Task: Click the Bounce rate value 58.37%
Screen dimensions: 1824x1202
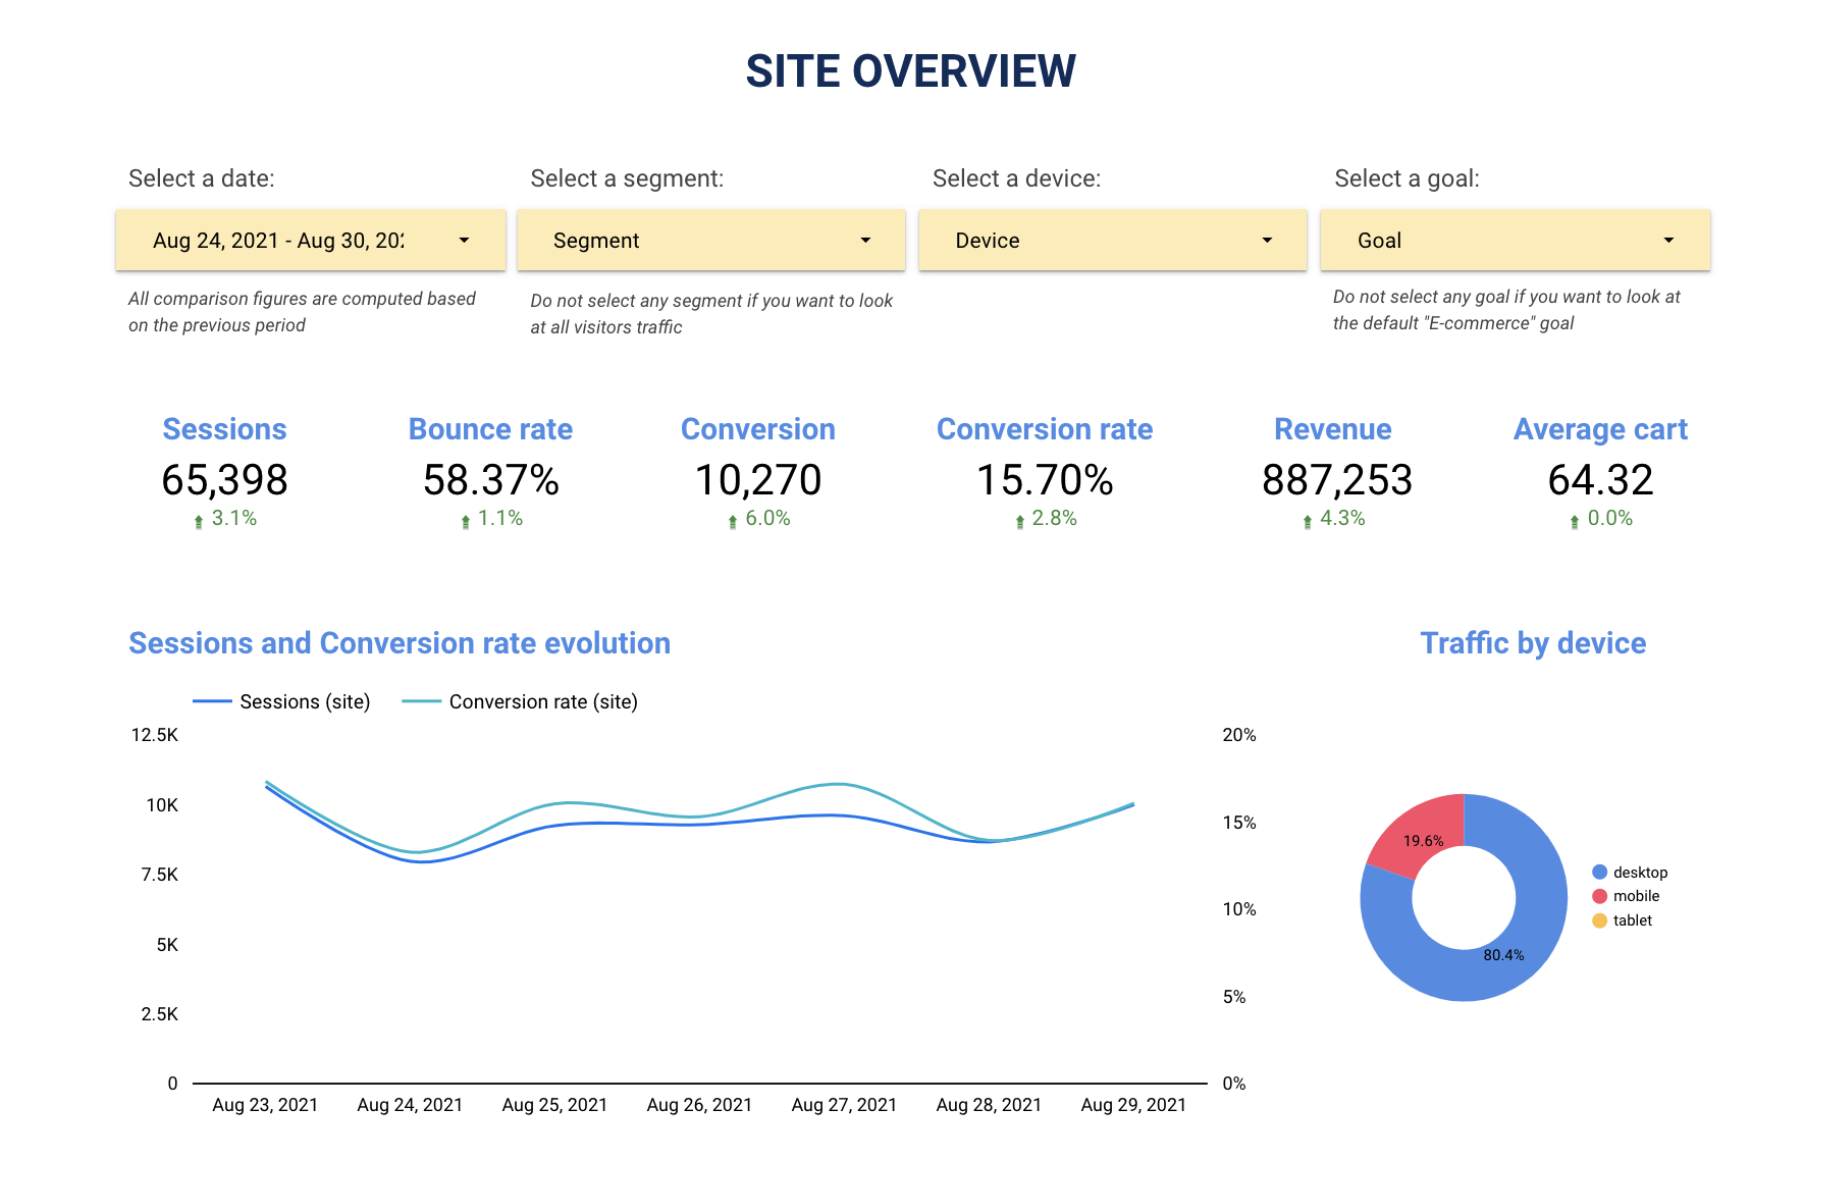Action: [x=490, y=480]
